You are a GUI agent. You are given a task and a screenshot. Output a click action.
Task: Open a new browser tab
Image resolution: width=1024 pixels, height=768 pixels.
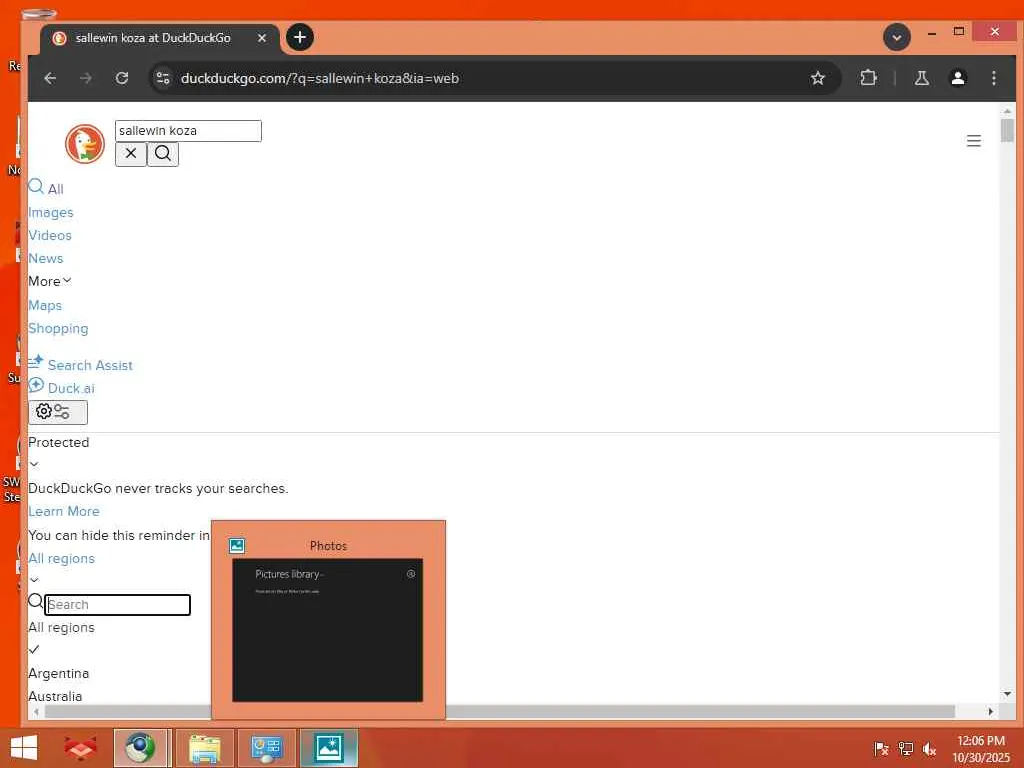300,37
